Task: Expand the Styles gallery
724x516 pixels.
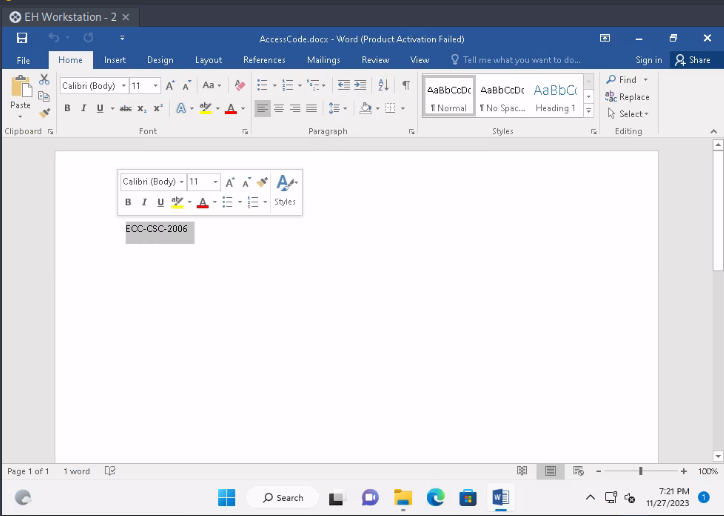Action: click(x=588, y=109)
